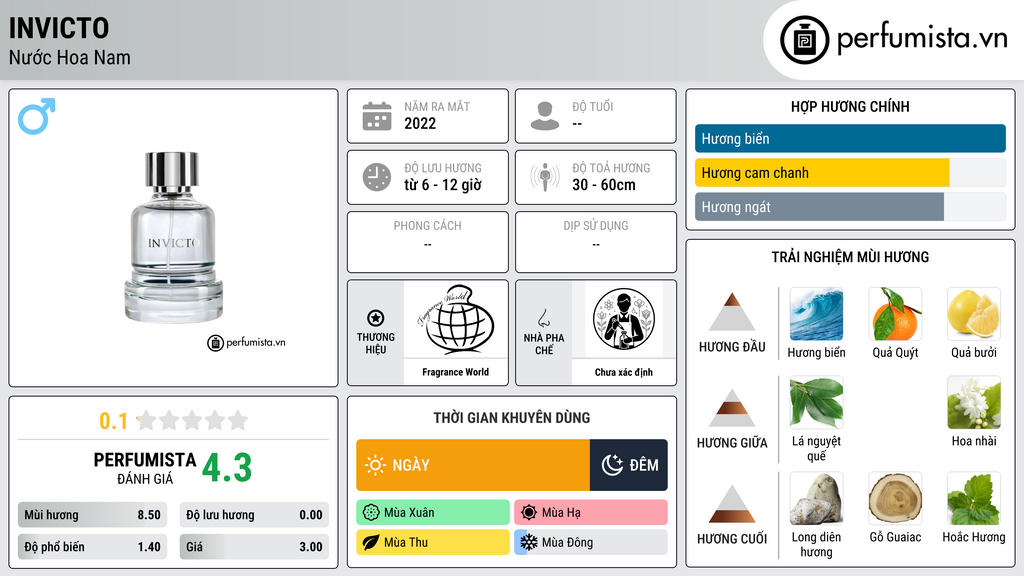Click the 'Chưa xác định' perfumer label

coord(624,372)
